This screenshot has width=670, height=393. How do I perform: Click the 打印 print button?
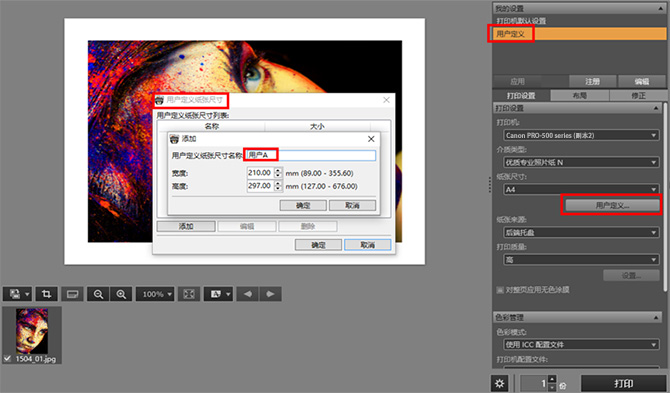pyautogui.click(x=623, y=383)
